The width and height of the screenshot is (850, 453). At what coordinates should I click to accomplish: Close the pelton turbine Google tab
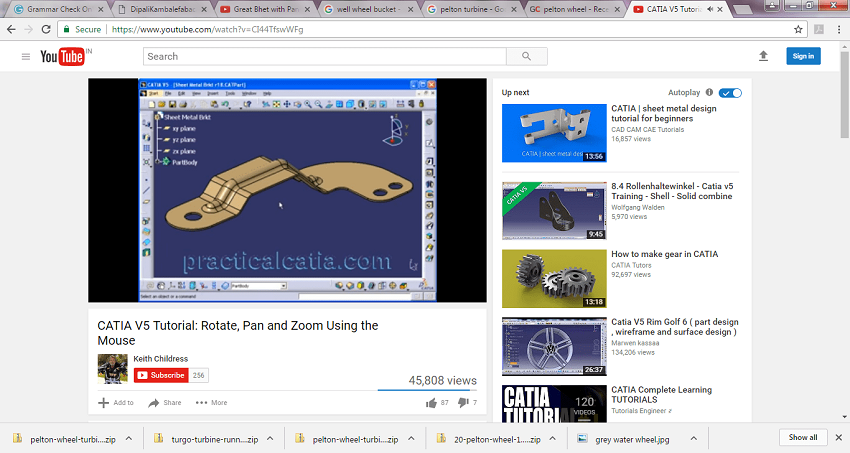(513, 9)
